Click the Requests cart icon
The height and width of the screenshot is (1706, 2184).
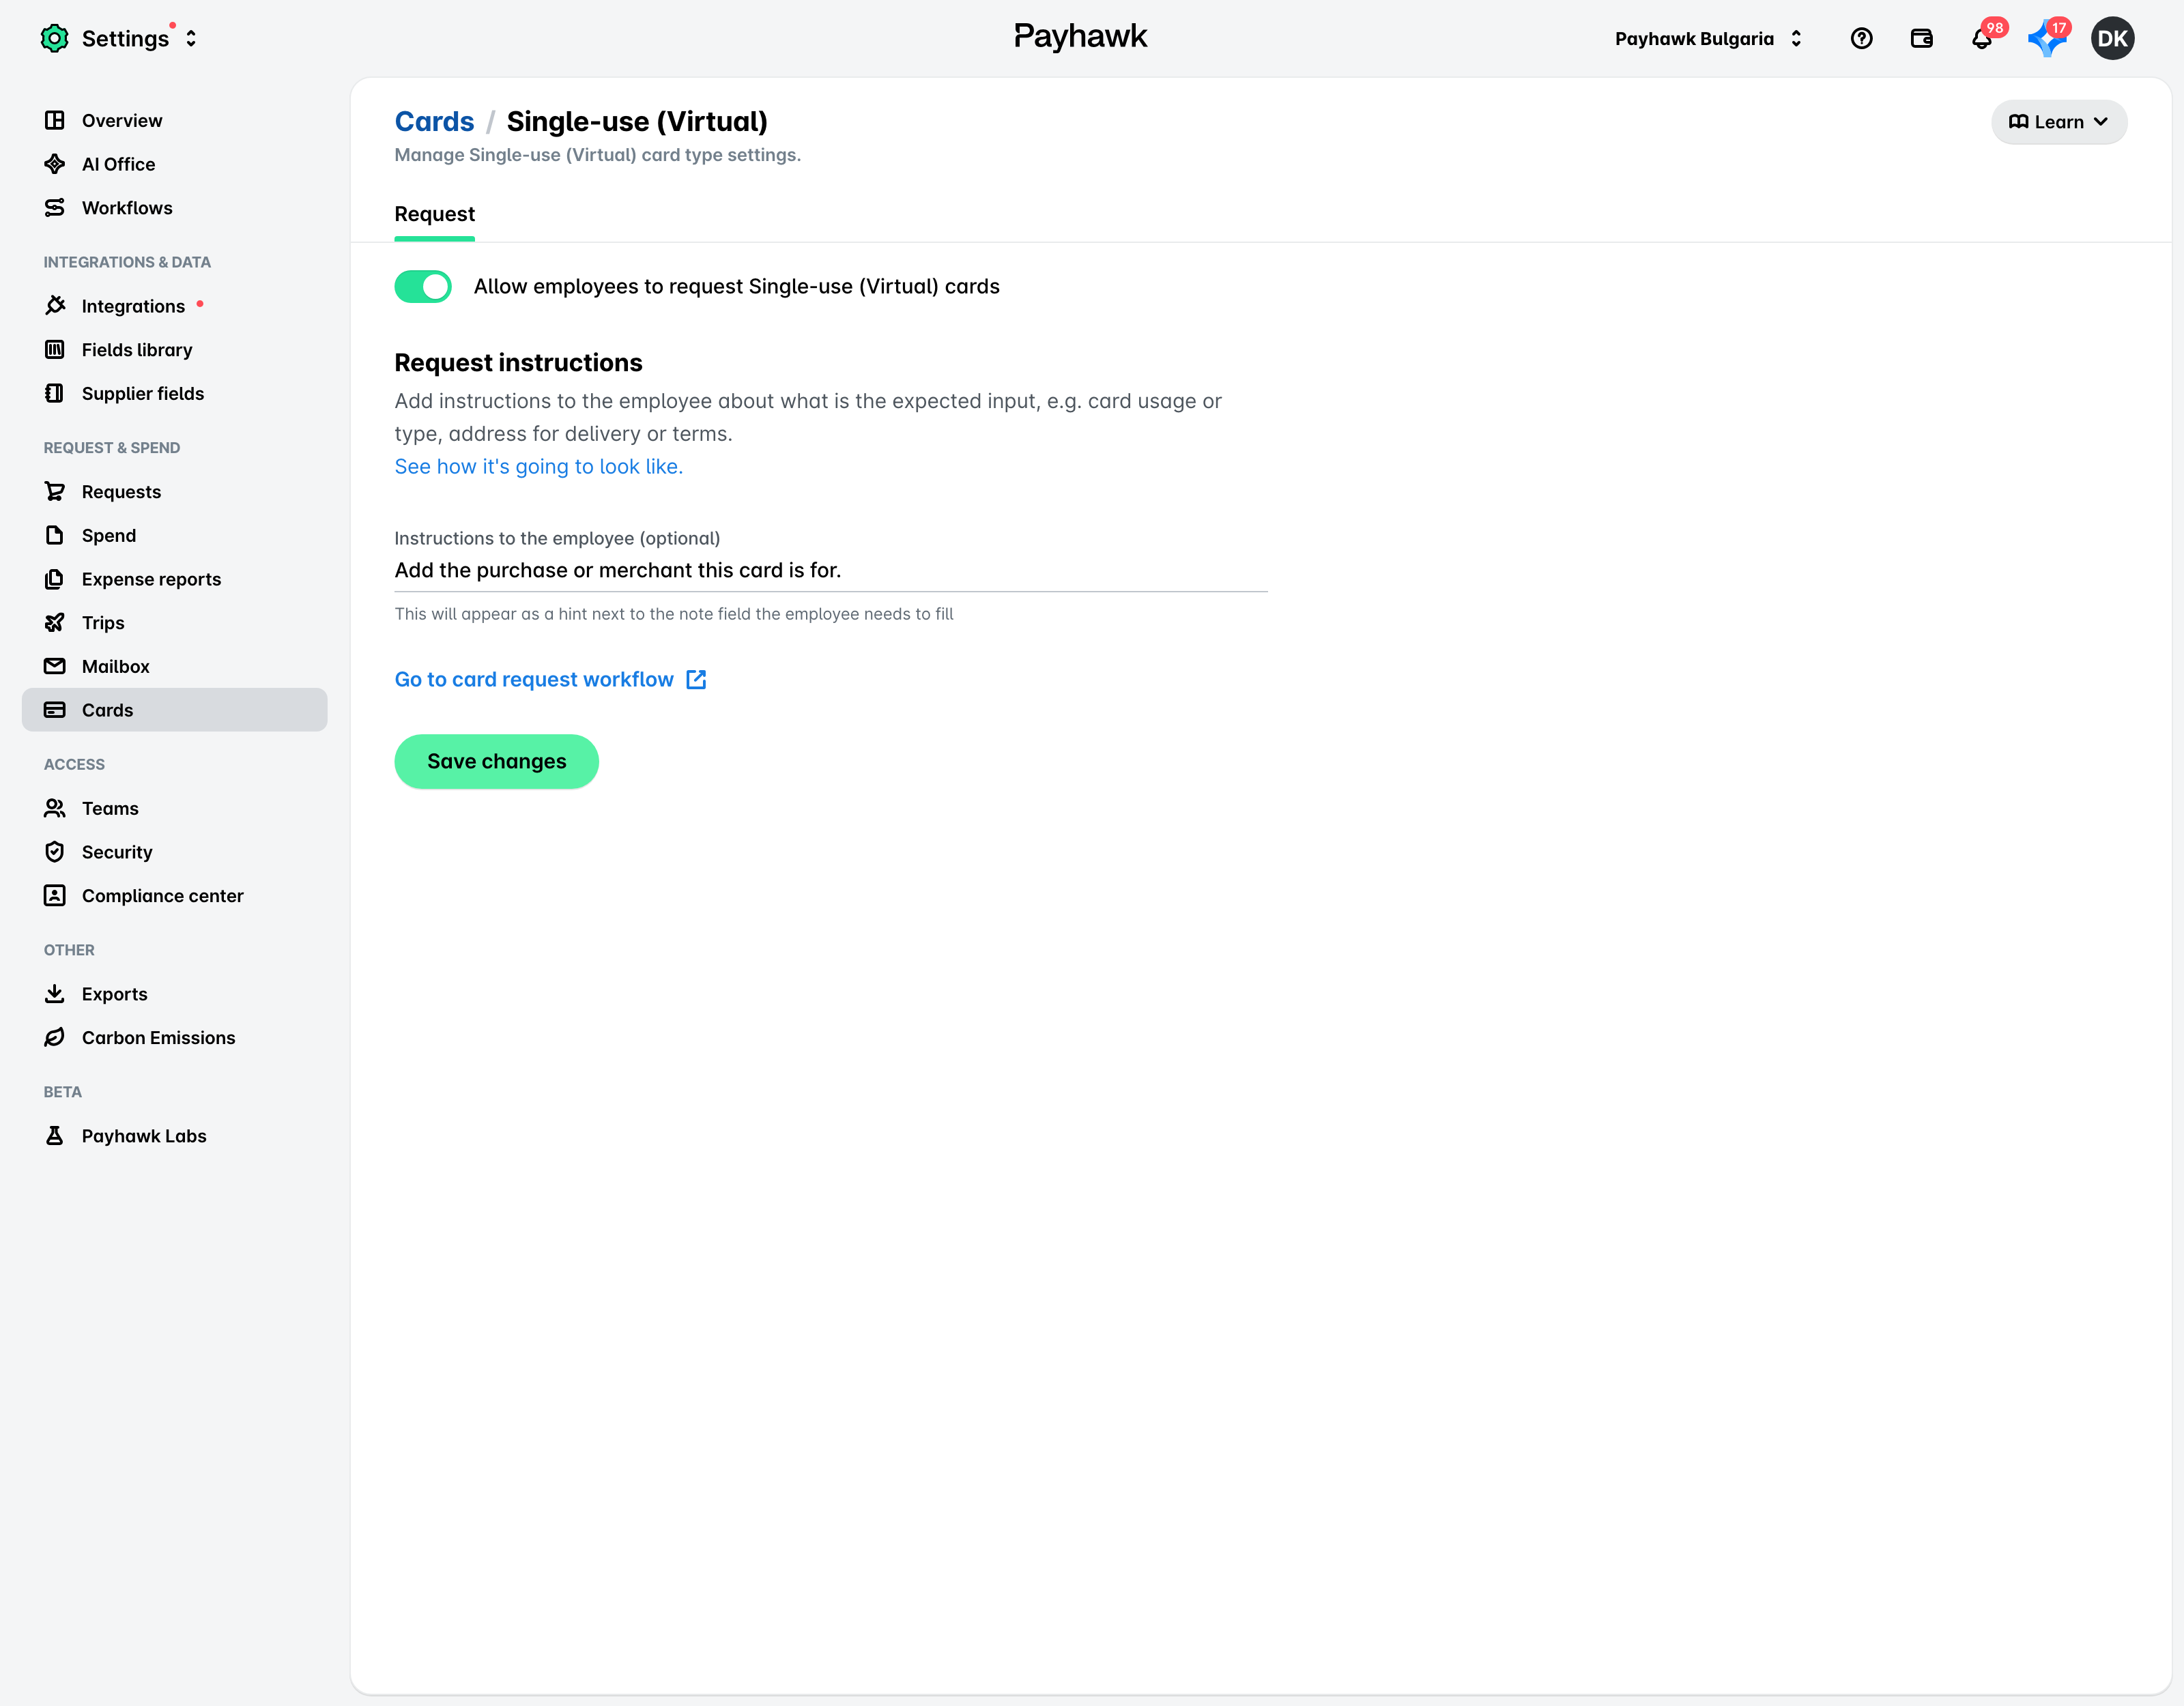point(54,491)
